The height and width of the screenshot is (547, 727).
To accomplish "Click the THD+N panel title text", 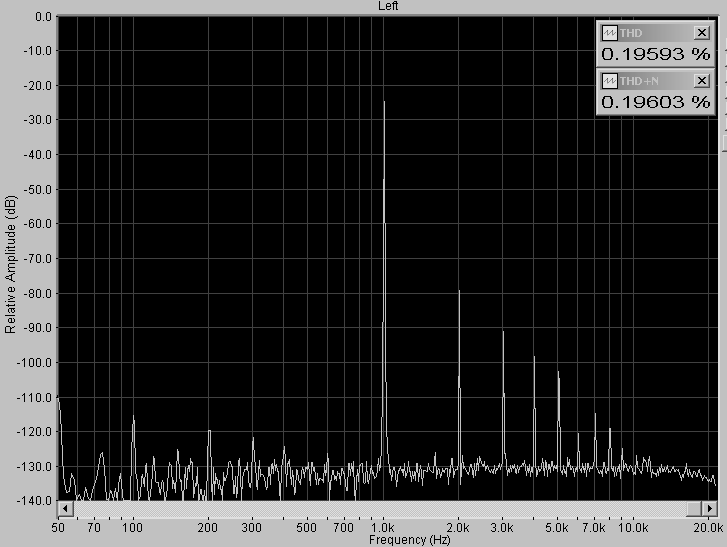I will coord(639,81).
